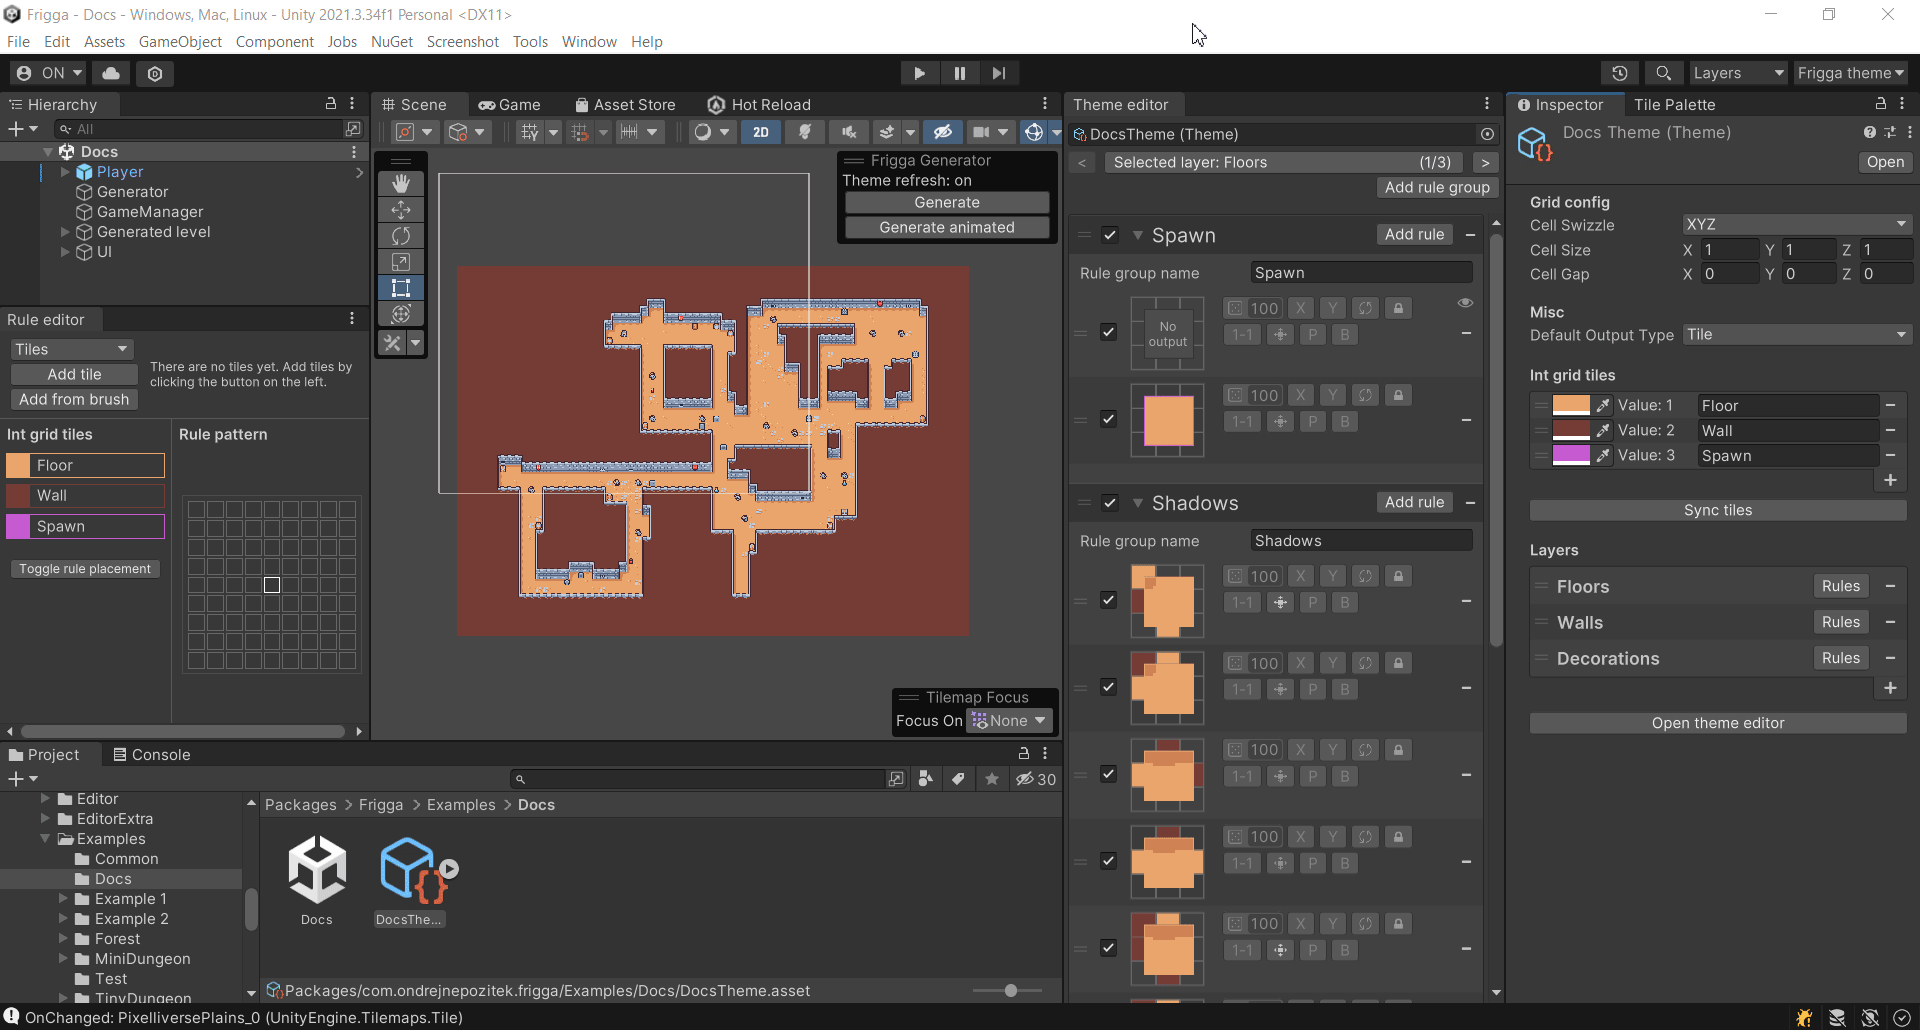Screen dimensions: 1920x1030
Task: Click Add rule group button
Action: [x=1437, y=188]
